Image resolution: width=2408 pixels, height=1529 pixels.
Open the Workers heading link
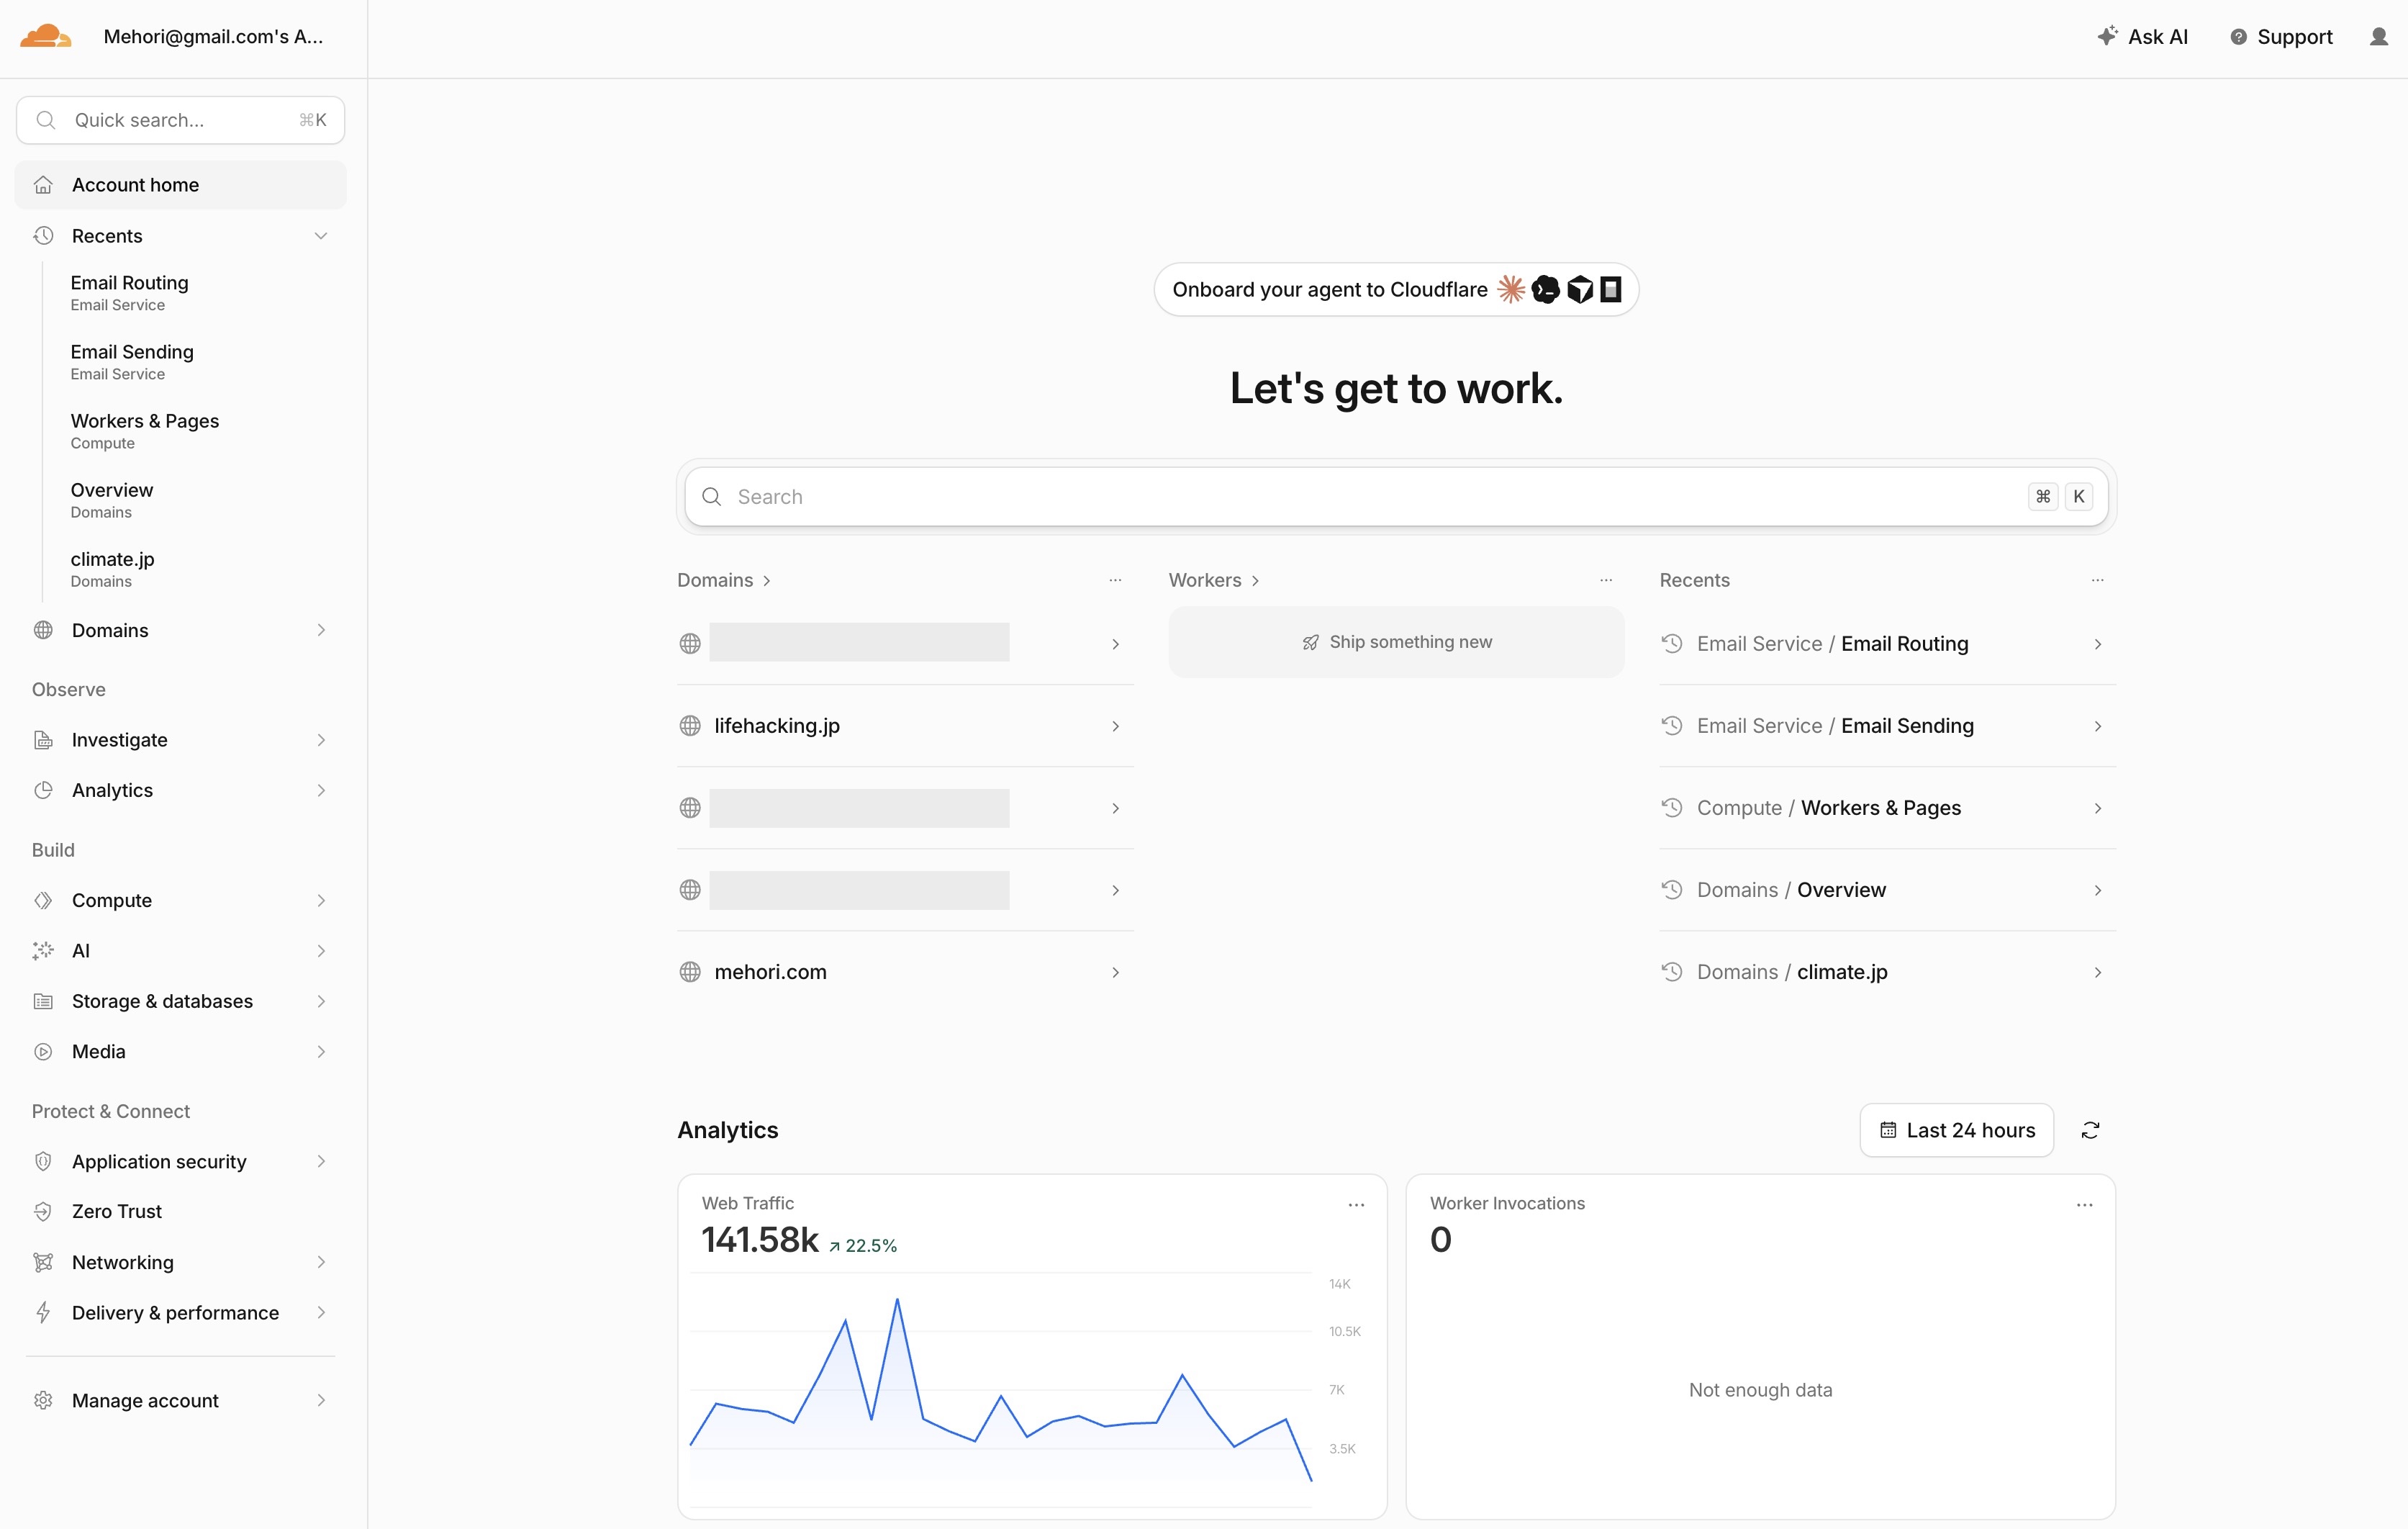click(1214, 580)
